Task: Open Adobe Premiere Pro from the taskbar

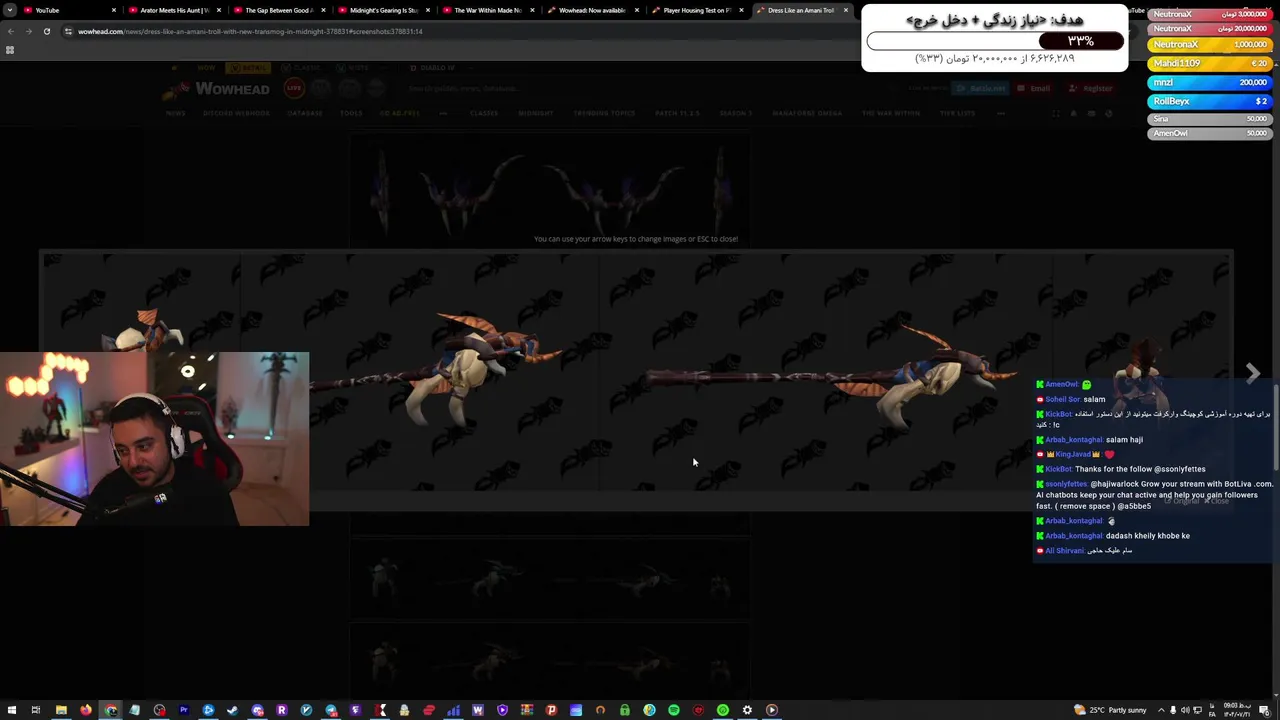Action: (x=184, y=710)
